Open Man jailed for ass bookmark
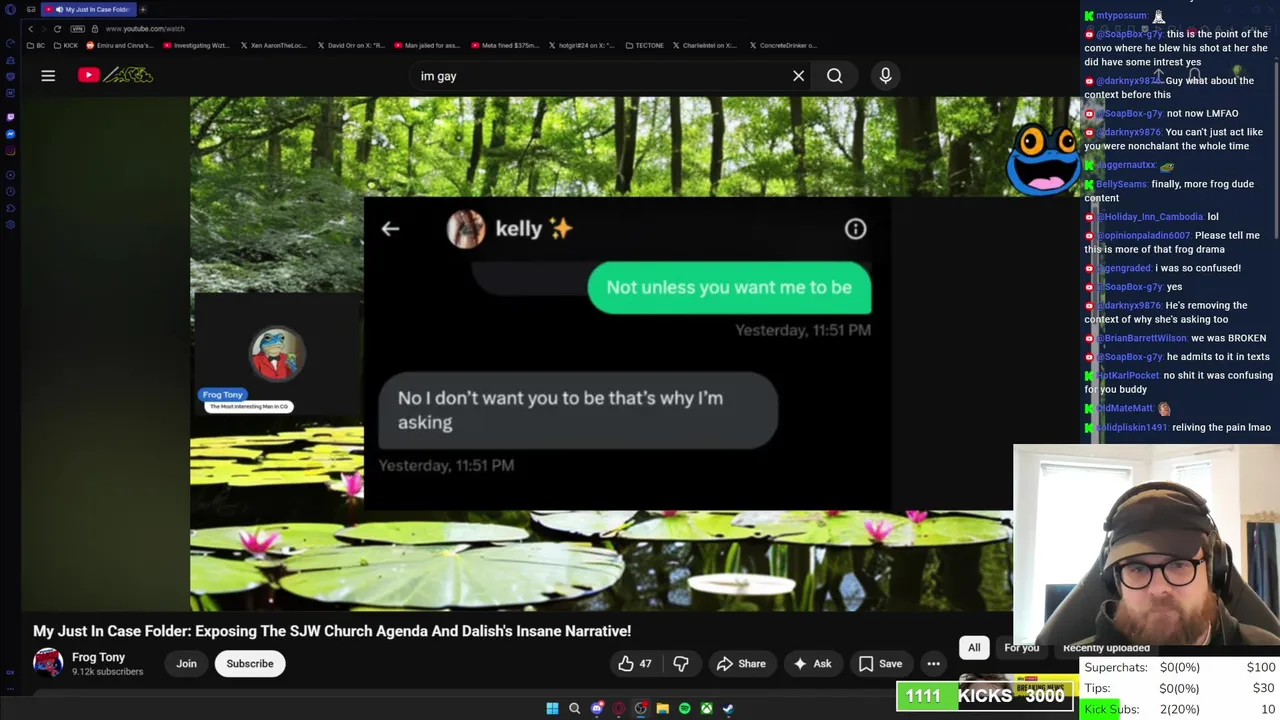 (427, 45)
